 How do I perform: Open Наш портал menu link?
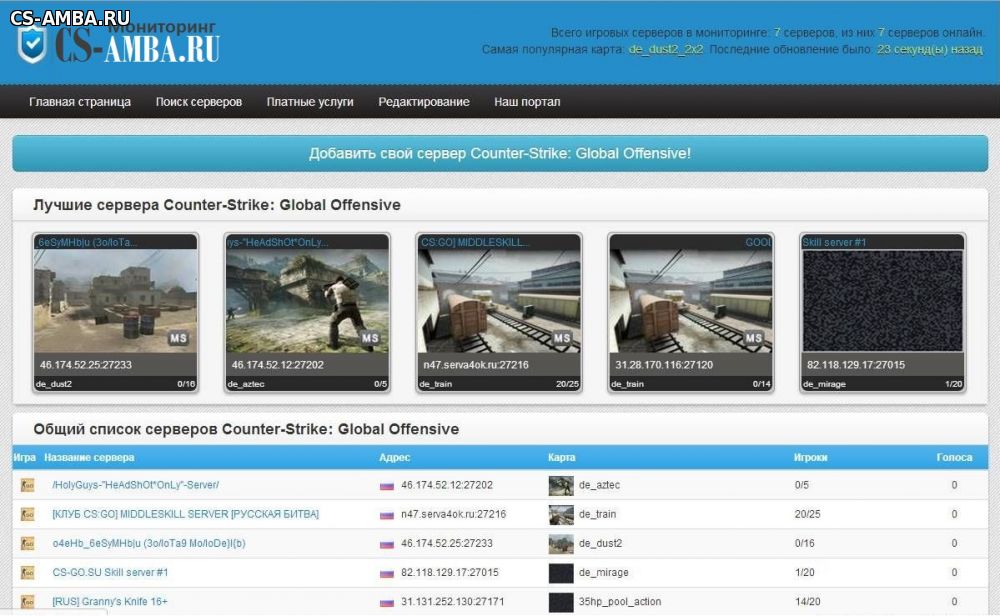tap(527, 102)
